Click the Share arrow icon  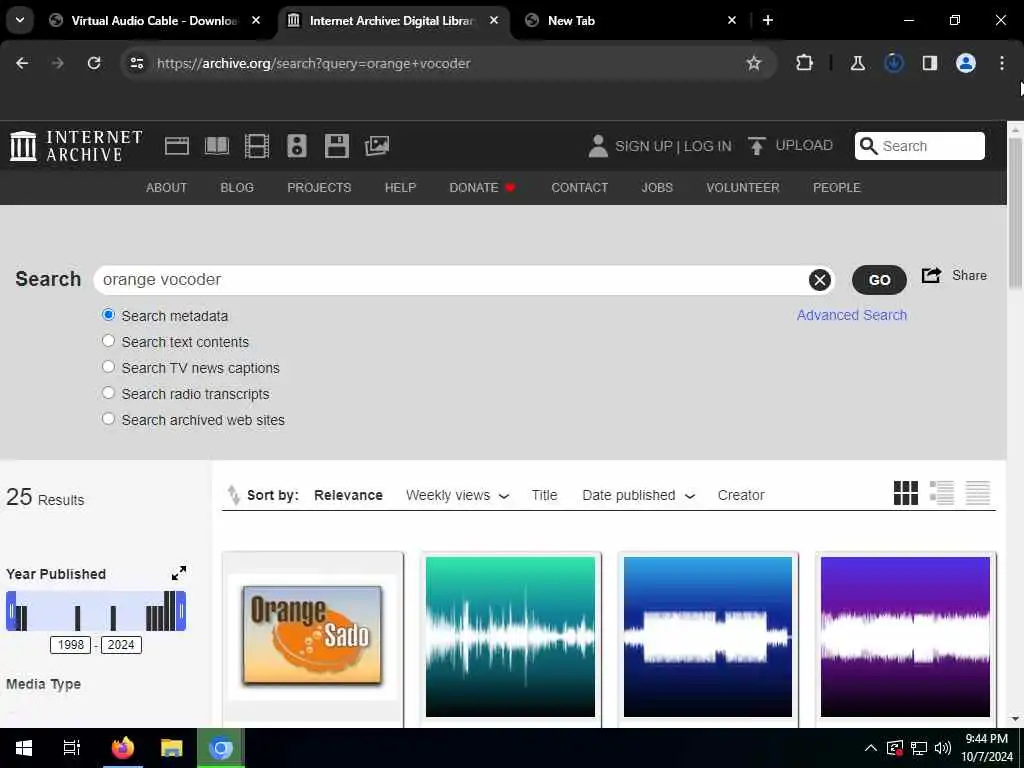tap(931, 275)
